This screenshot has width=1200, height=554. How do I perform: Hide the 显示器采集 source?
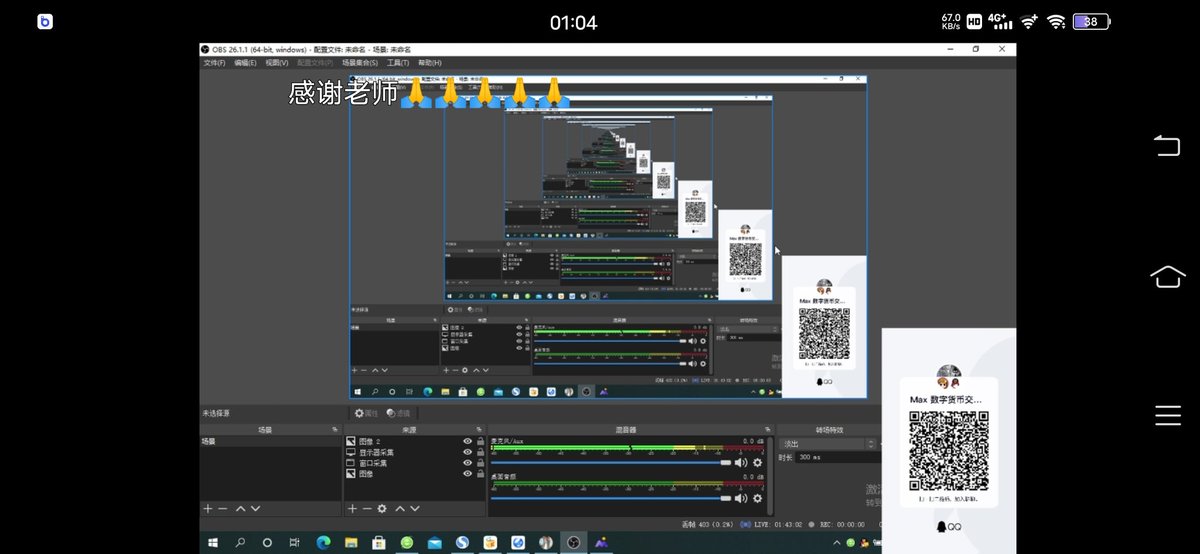click(x=467, y=452)
